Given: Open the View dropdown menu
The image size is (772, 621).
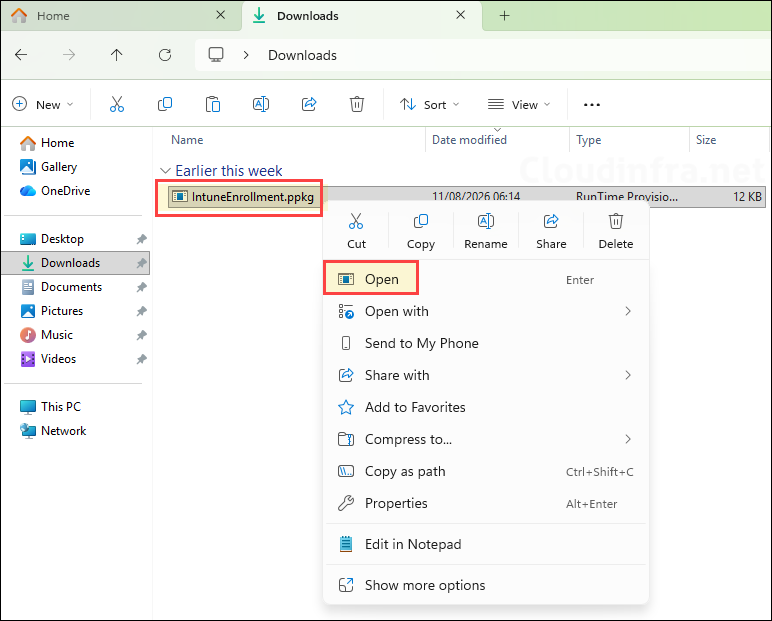Looking at the screenshot, I should [x=519, y=104].
